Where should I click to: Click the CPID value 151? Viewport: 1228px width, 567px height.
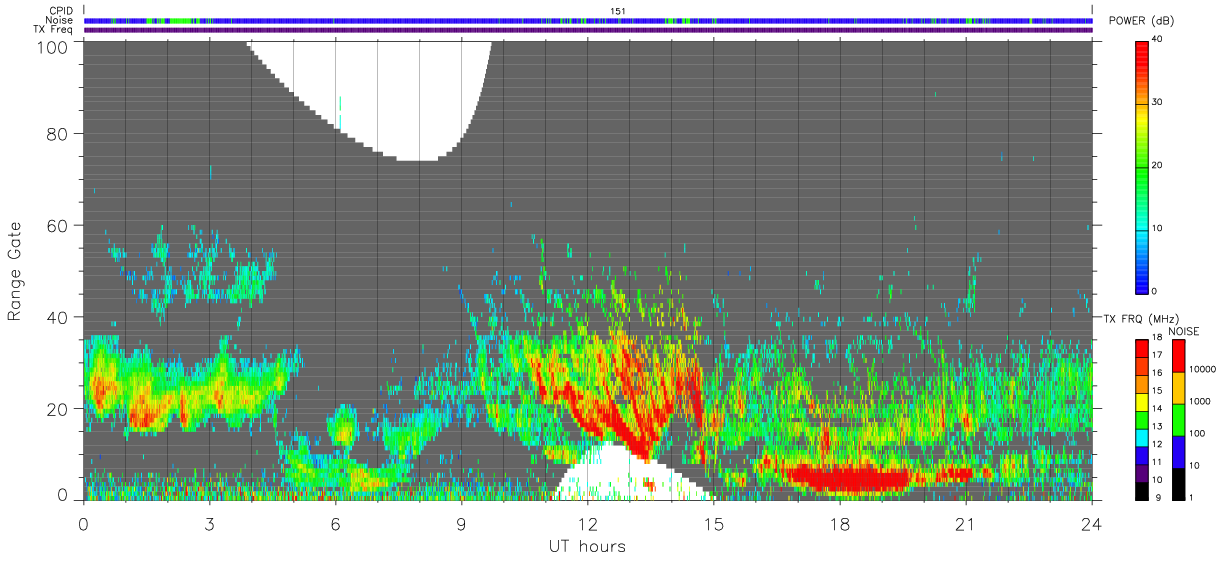(x=617, y=11)
